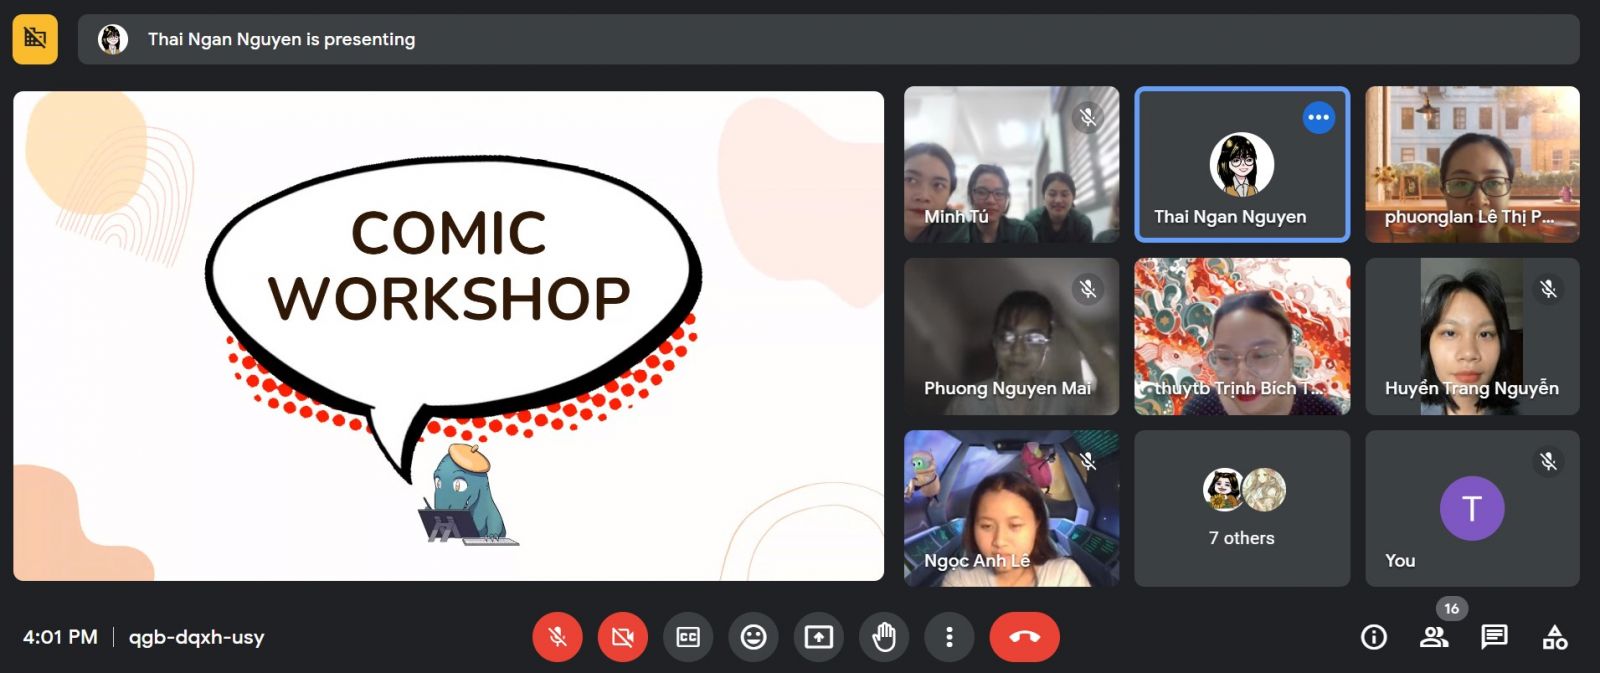1600x673 pixels.
Task: Click the Present now screen share icon
Action: tap(818, 637)
